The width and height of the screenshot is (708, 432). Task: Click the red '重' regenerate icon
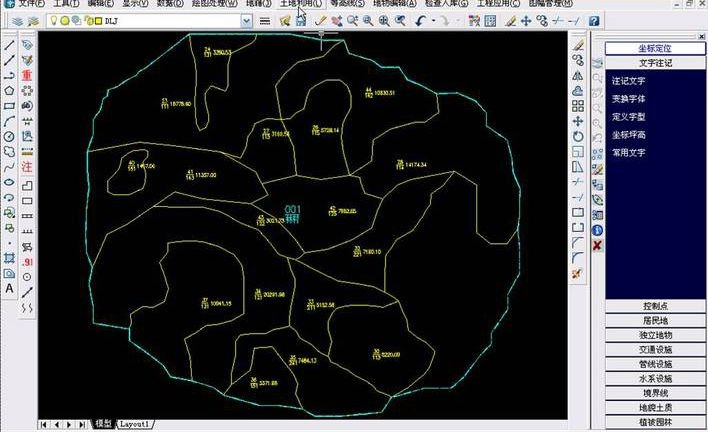[x=27, y=75]
